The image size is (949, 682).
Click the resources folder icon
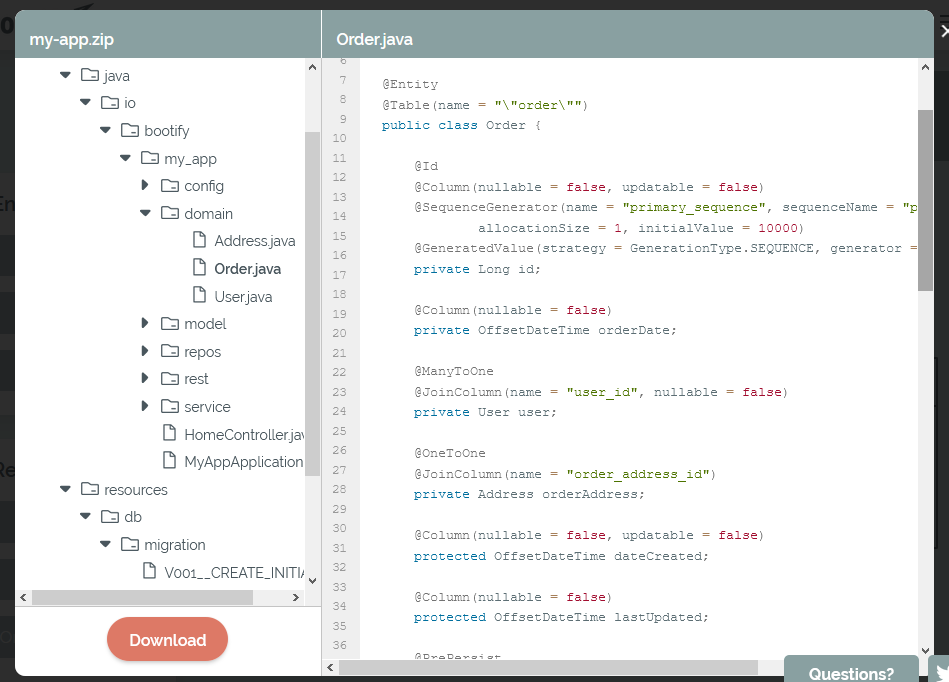pos(89,489)
